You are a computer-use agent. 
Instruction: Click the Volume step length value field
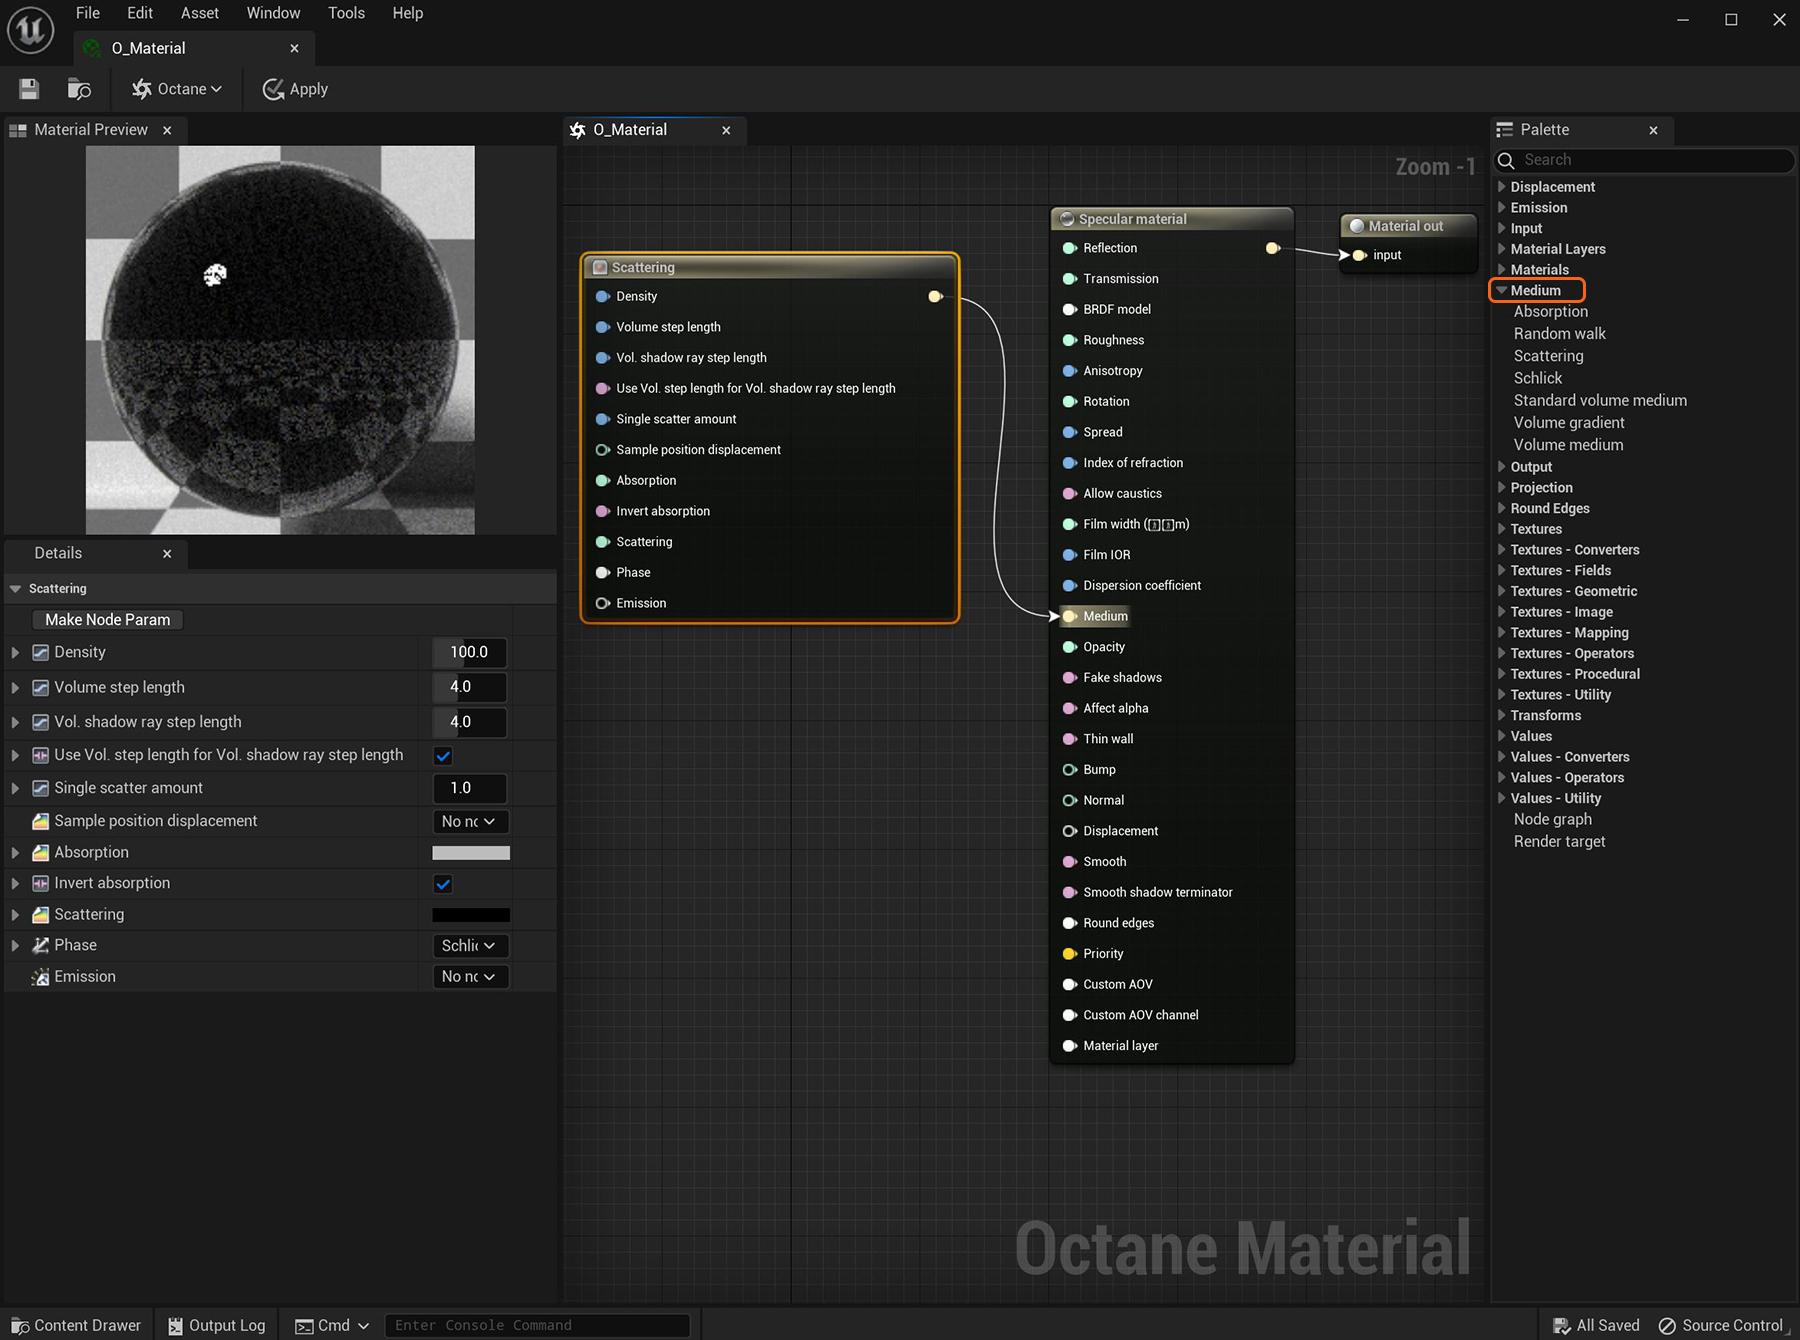470,687
